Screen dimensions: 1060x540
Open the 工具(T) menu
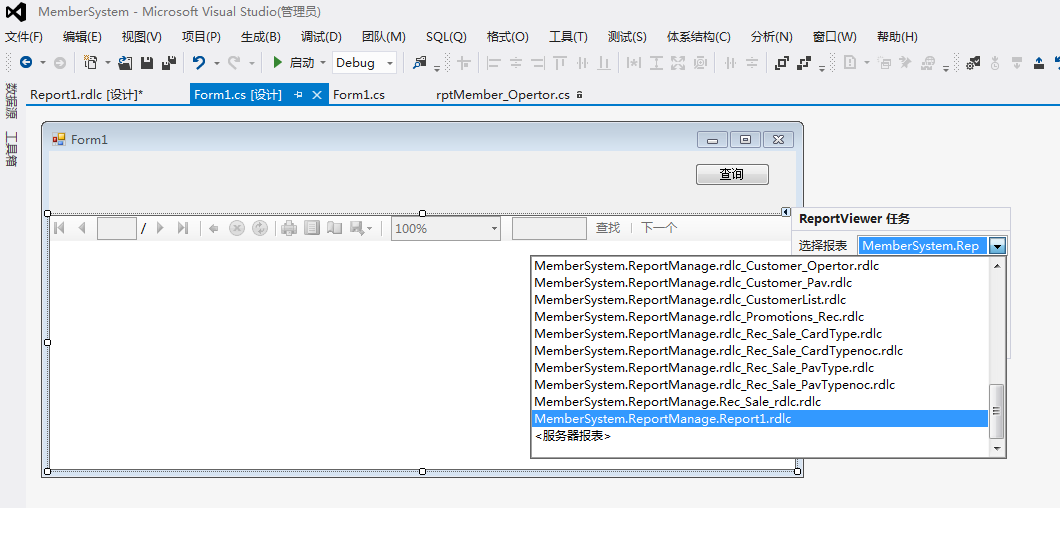coord(568,36)
